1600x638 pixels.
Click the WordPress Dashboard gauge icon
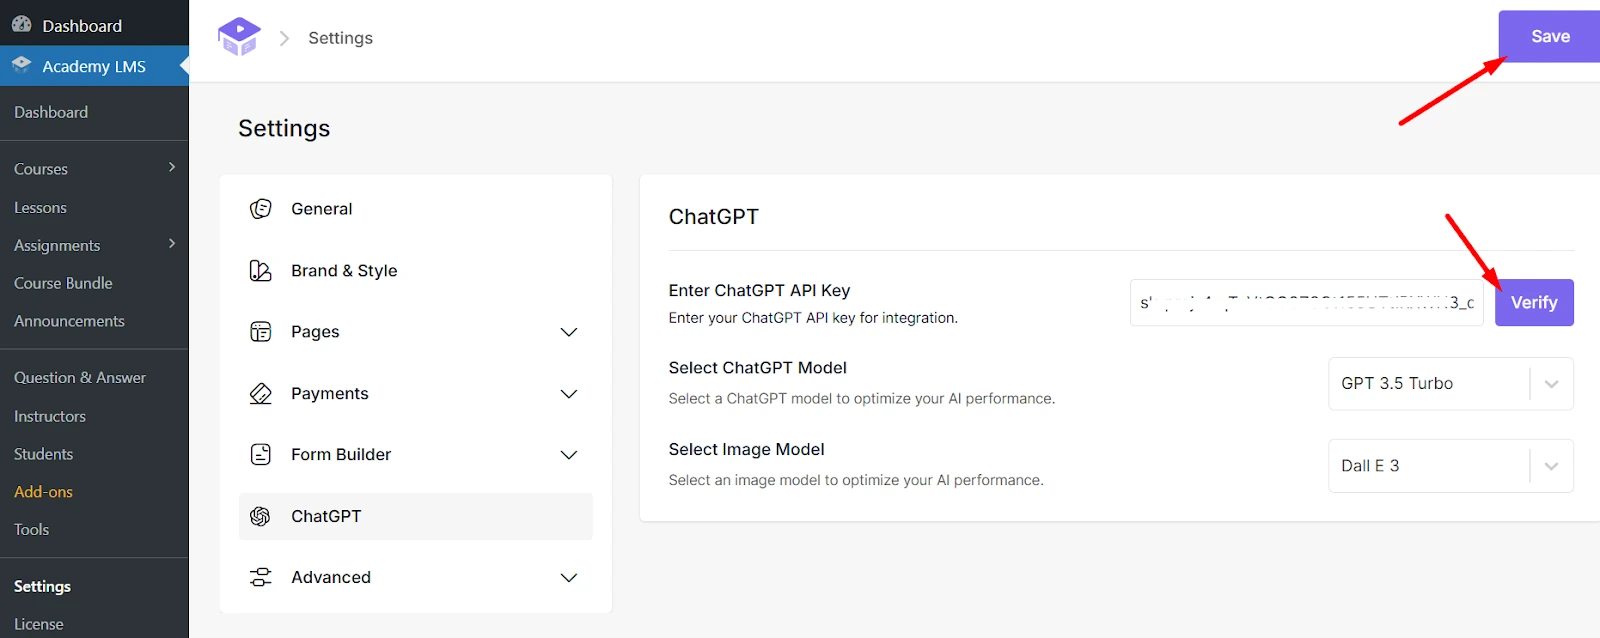(x=21, y=25)
